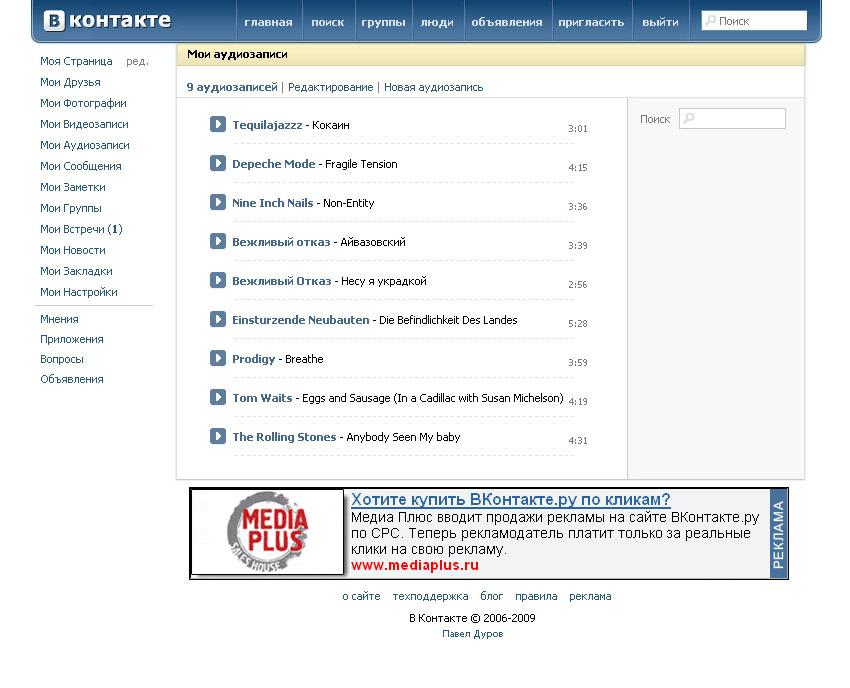
Task: Open Моя Страница in sidebar
Action: (76, 61)
